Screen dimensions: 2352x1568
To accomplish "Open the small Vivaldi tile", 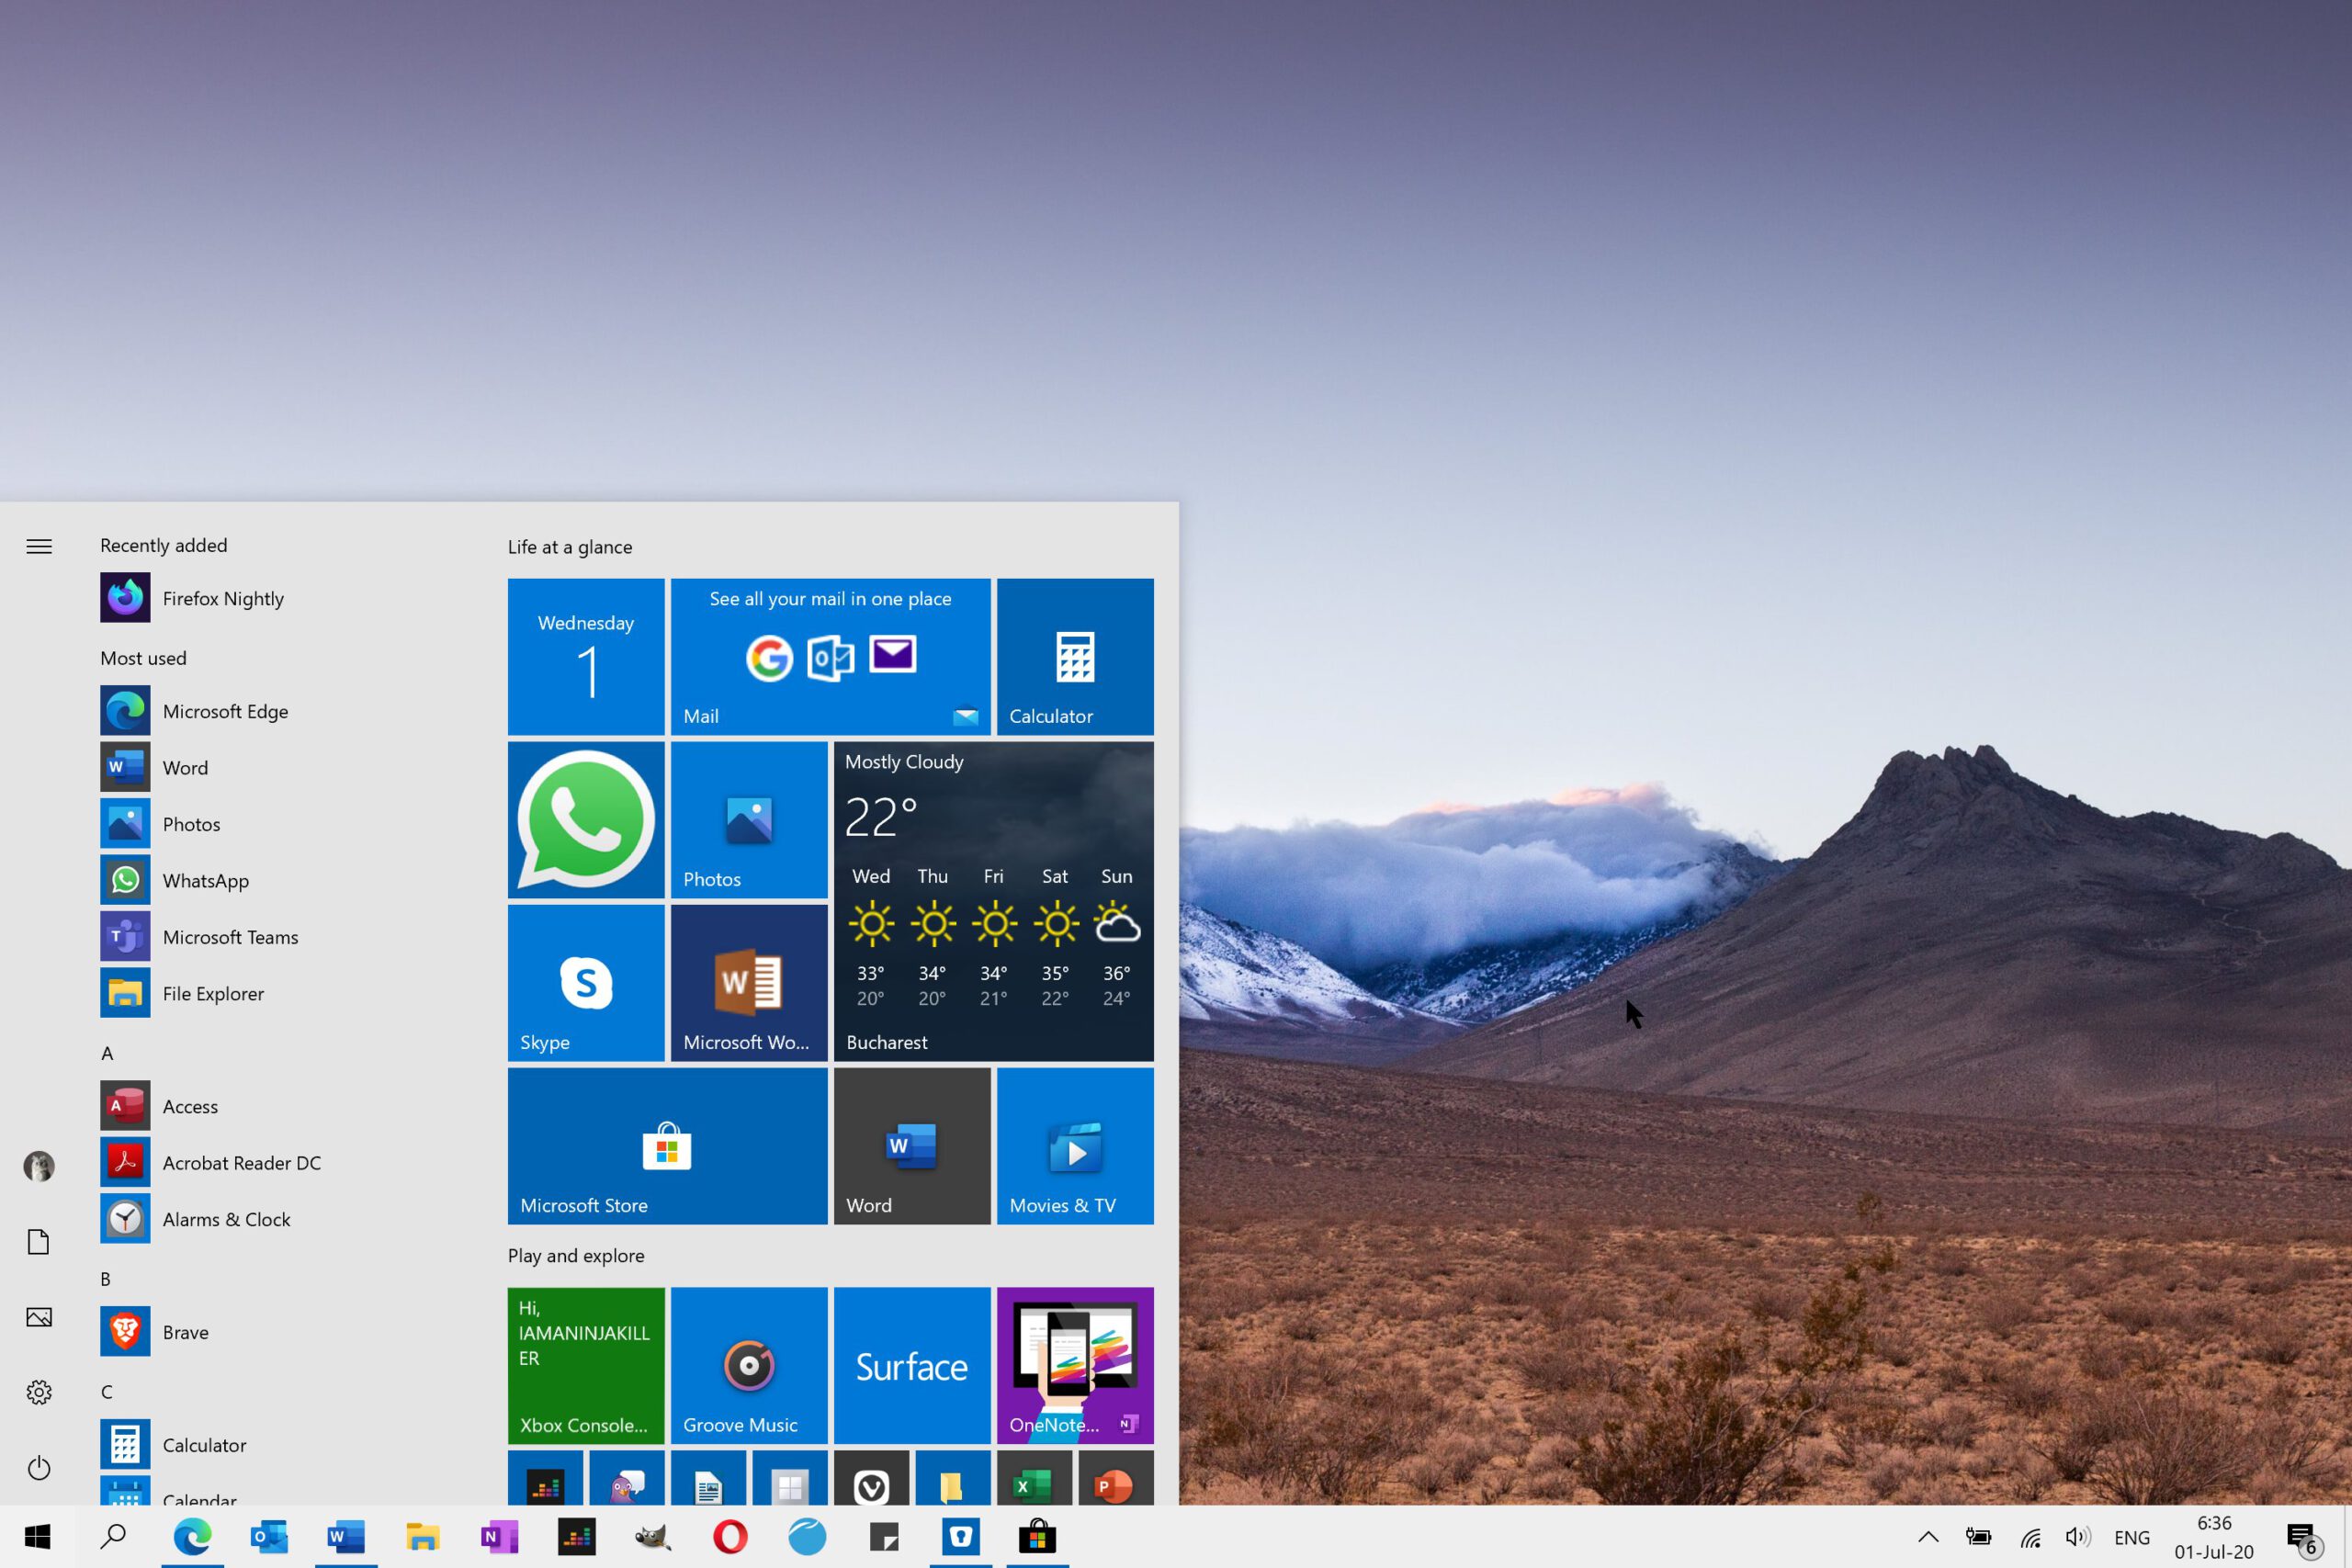I will (x=872, y=1478).
